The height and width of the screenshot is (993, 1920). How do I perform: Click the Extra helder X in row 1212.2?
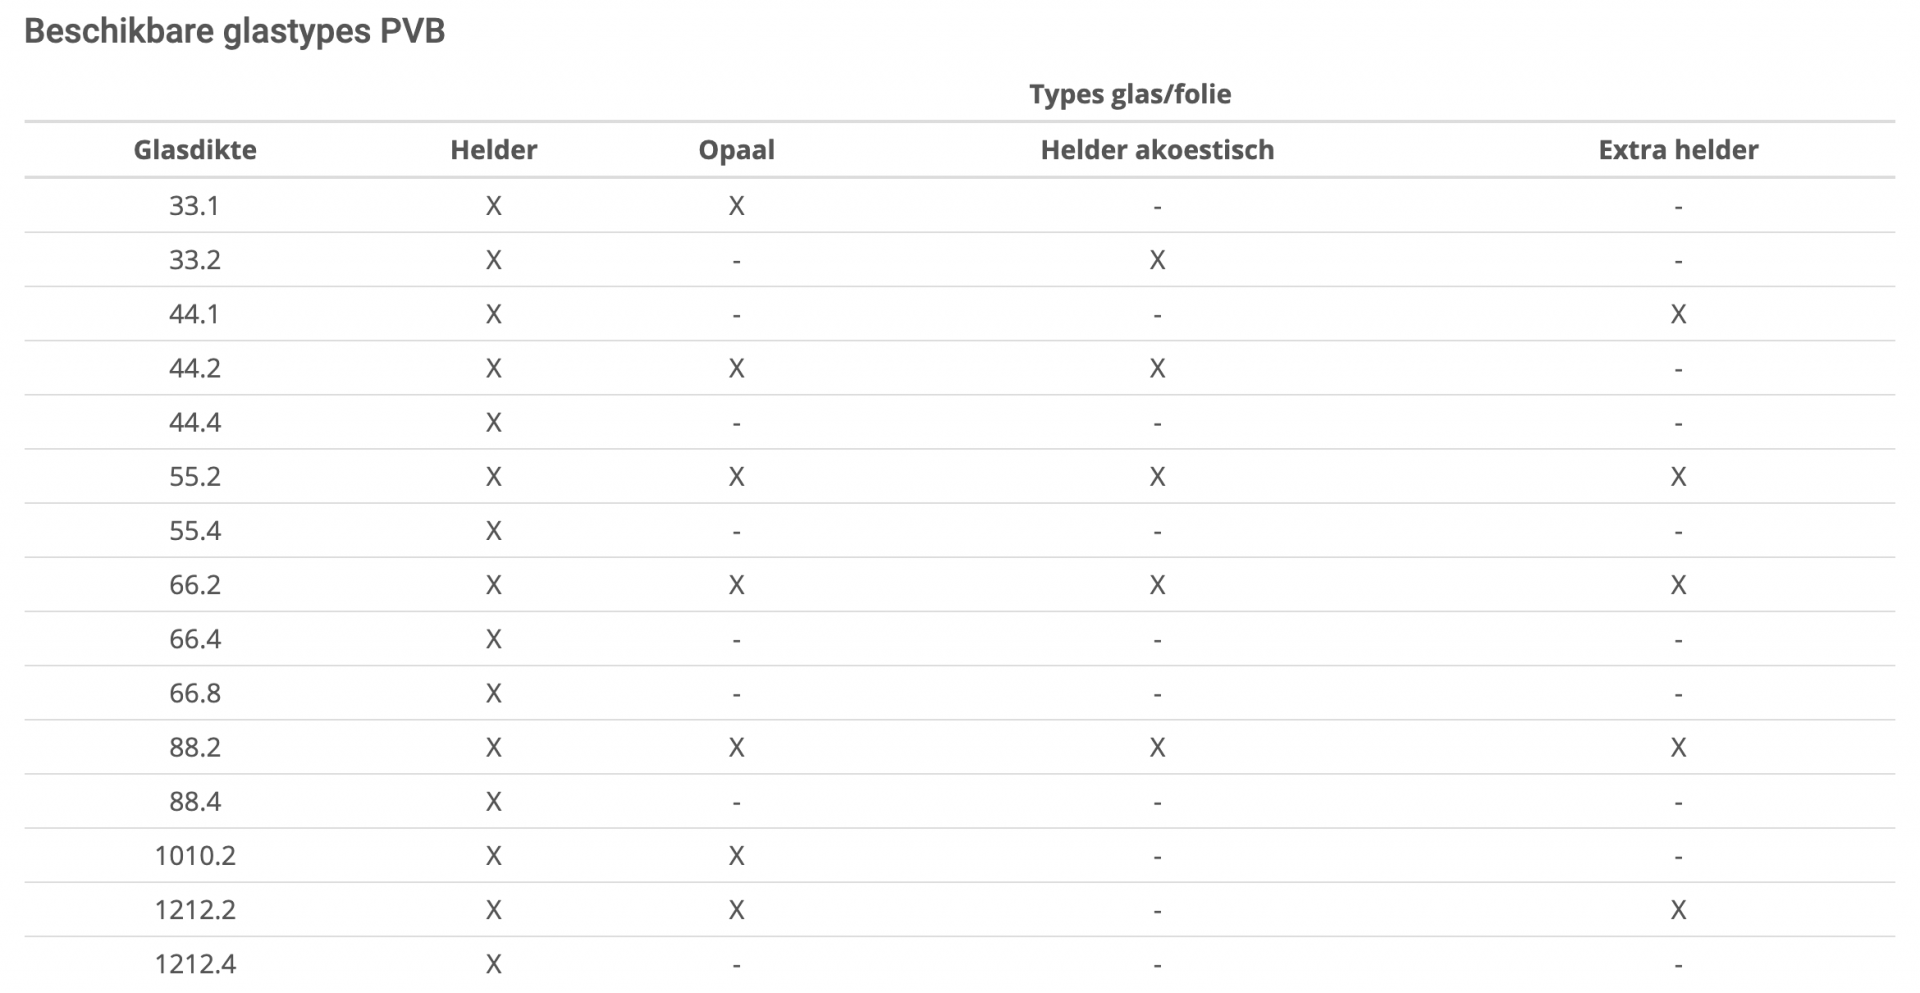click(1678, 910)
